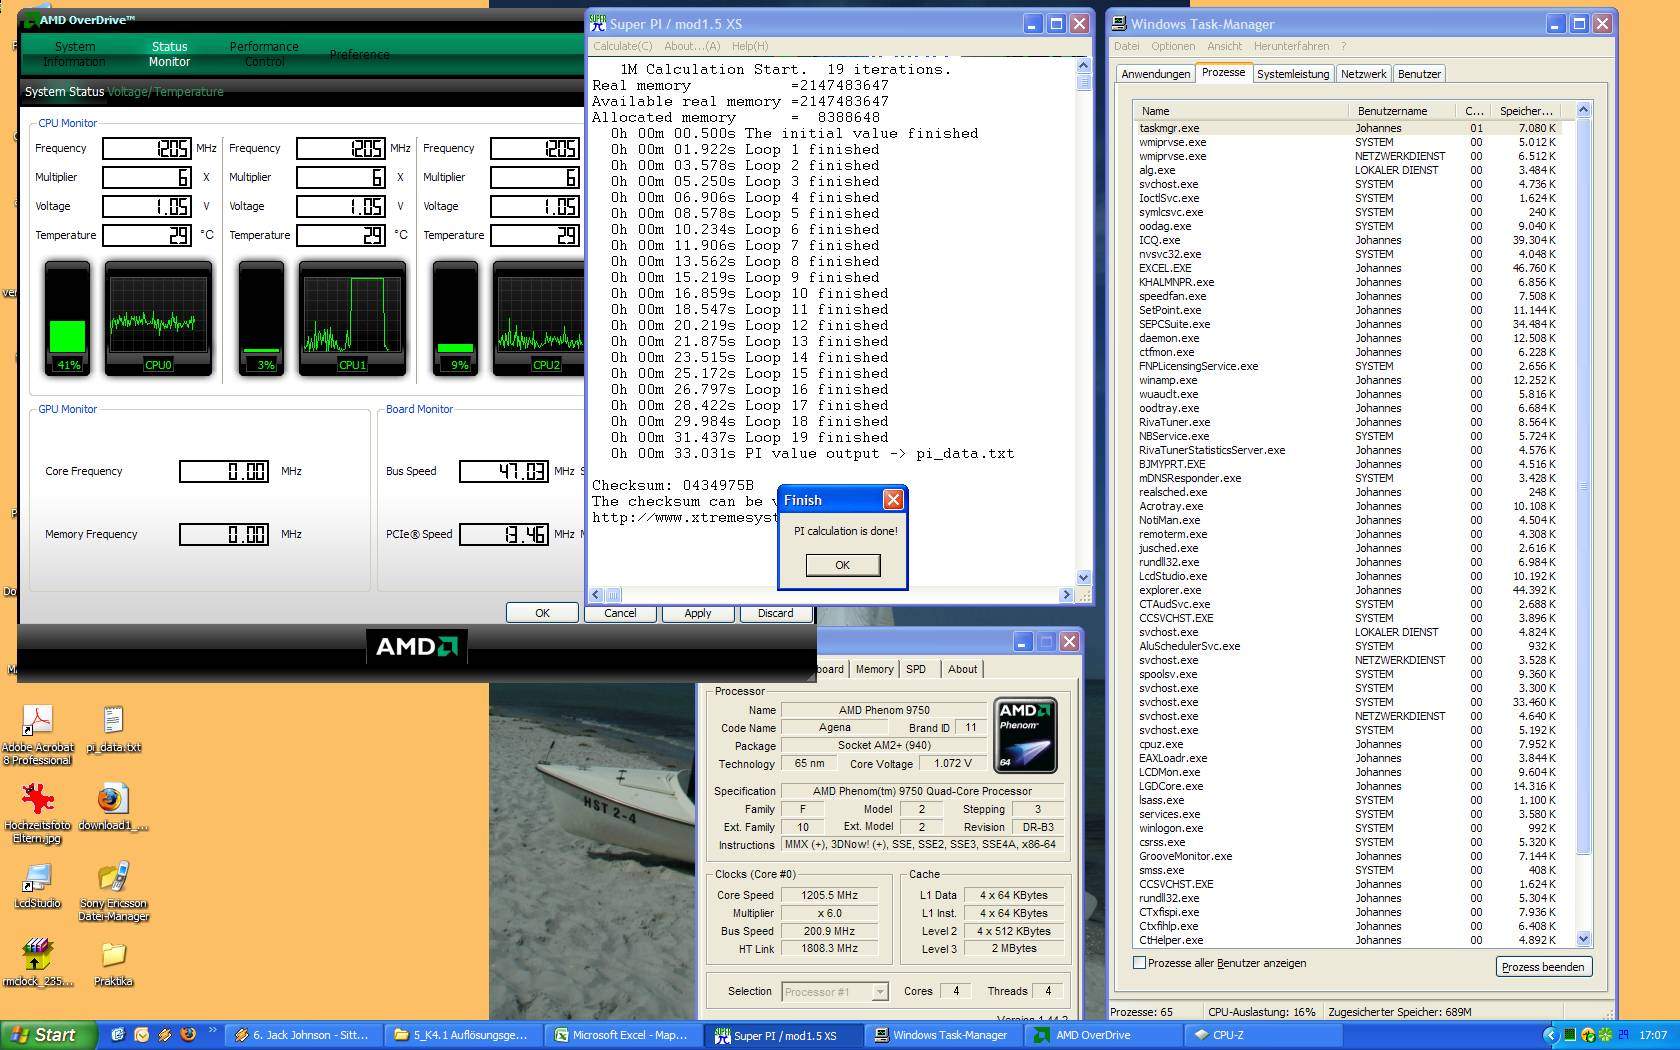Confirm OK in the Finish dialog
This screenshot has width=1680, height=1050.
pos(842,565)
